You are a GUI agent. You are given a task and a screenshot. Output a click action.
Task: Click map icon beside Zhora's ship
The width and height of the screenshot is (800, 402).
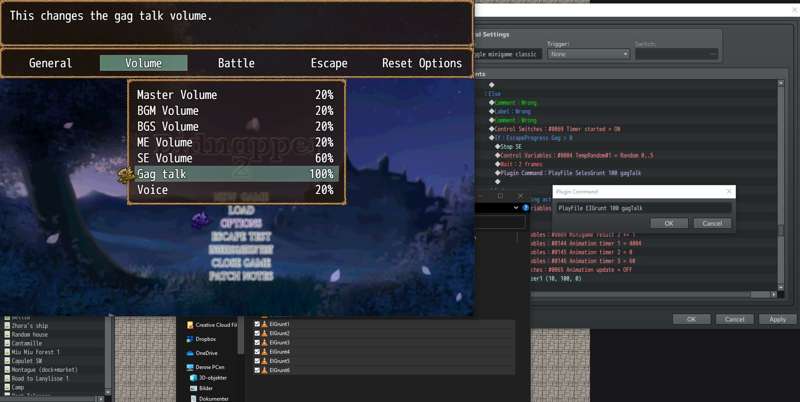point(7,325)
